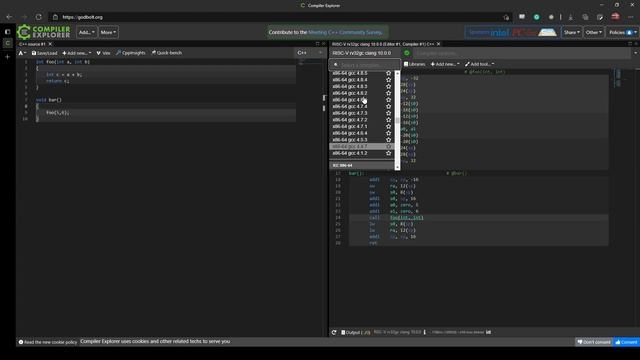This screenshot has height=360, width=640.
Task: Click the red browser profile avatar
Action: [615, 17]
